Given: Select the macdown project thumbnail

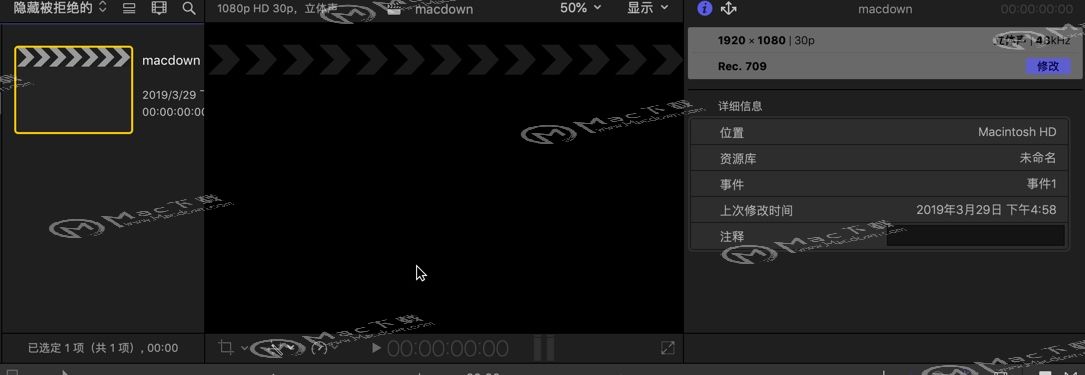Looking at the screenshot, I should pos(73,90).
